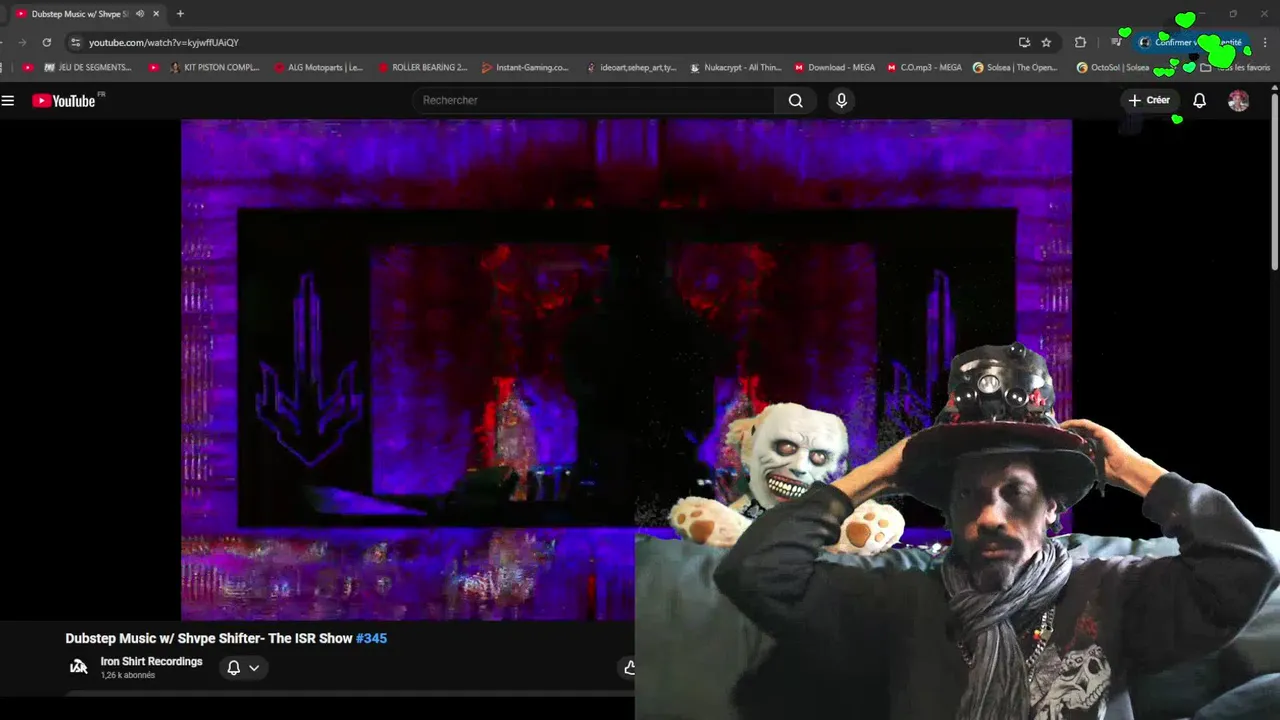Image resolution: width=1280 pixels, height=720 pixels.
Task: Start voice search with microphone icon
Action: (841, 100)
